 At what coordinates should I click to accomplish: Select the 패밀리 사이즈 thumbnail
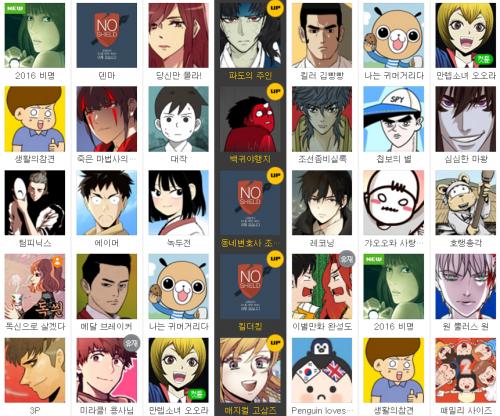pos(465,370)
